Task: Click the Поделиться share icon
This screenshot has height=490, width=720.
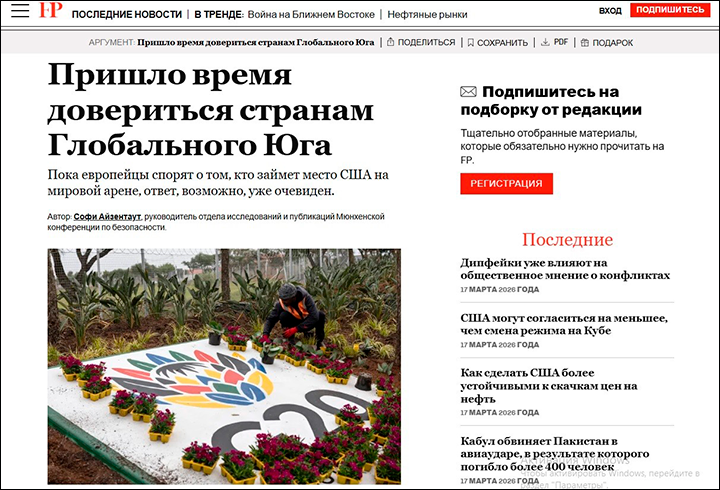Action: click(x=392, y=43)
